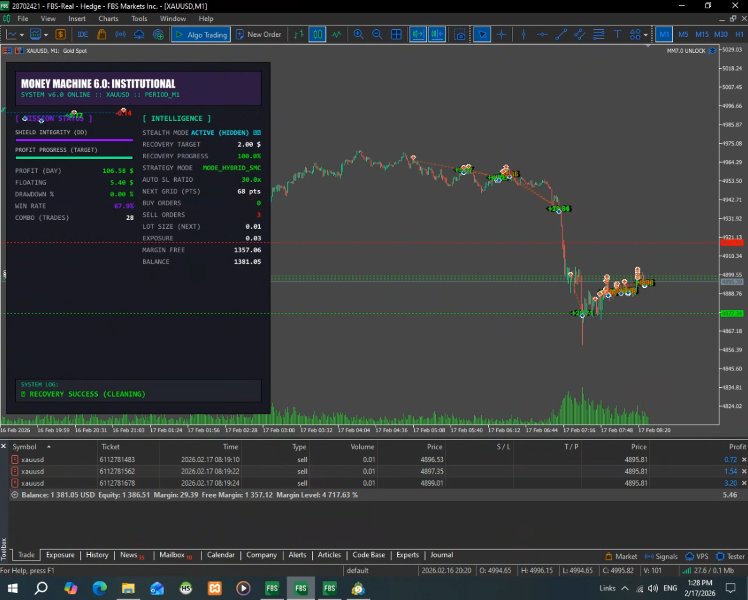Select the trendline drawing tool
The width and height of the screenshot is (748, 600).
tap(561, 34)
